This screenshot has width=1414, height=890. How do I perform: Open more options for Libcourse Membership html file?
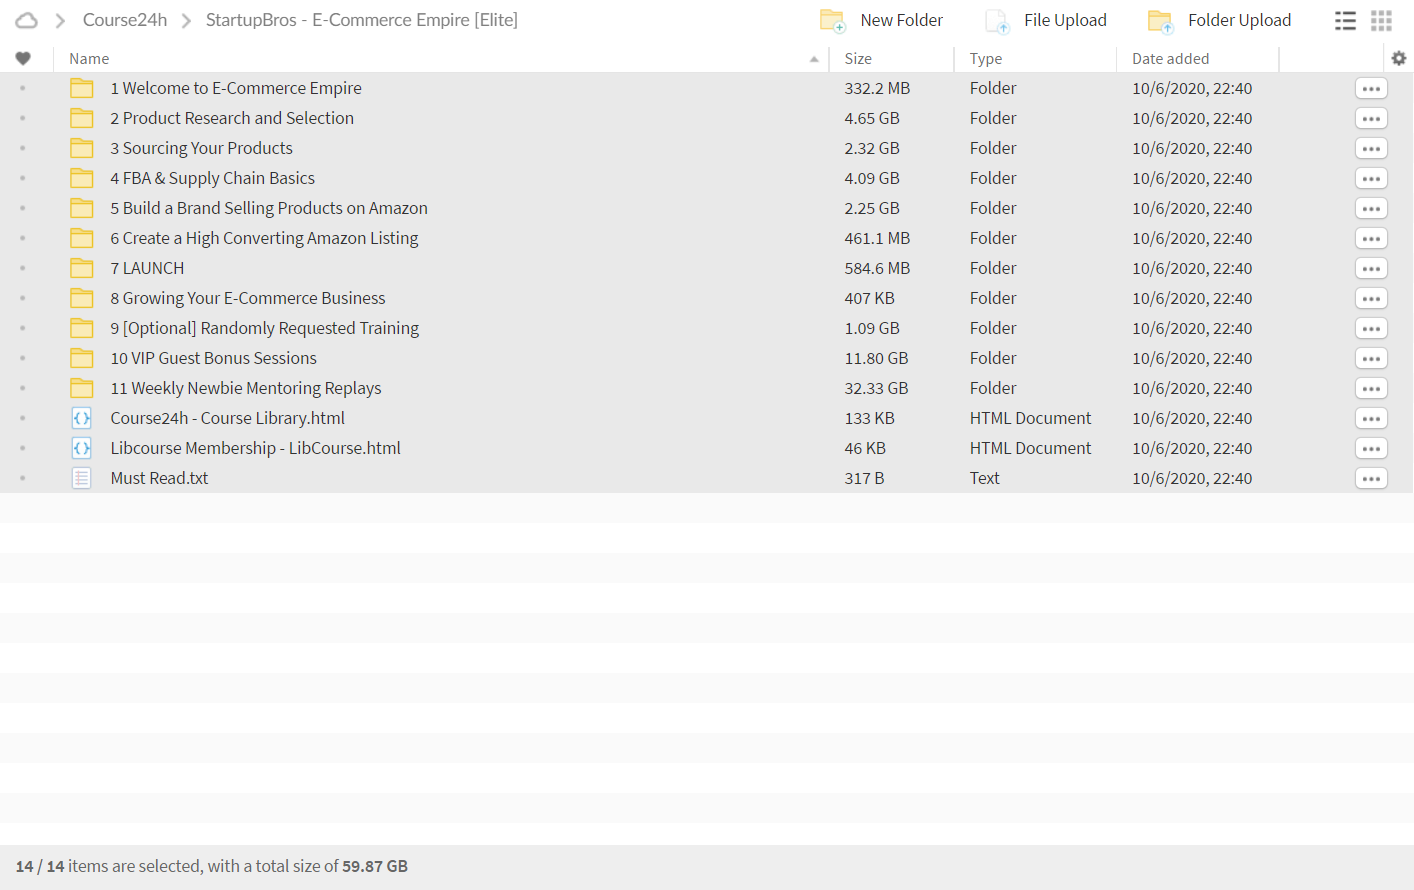(1371, 448)
